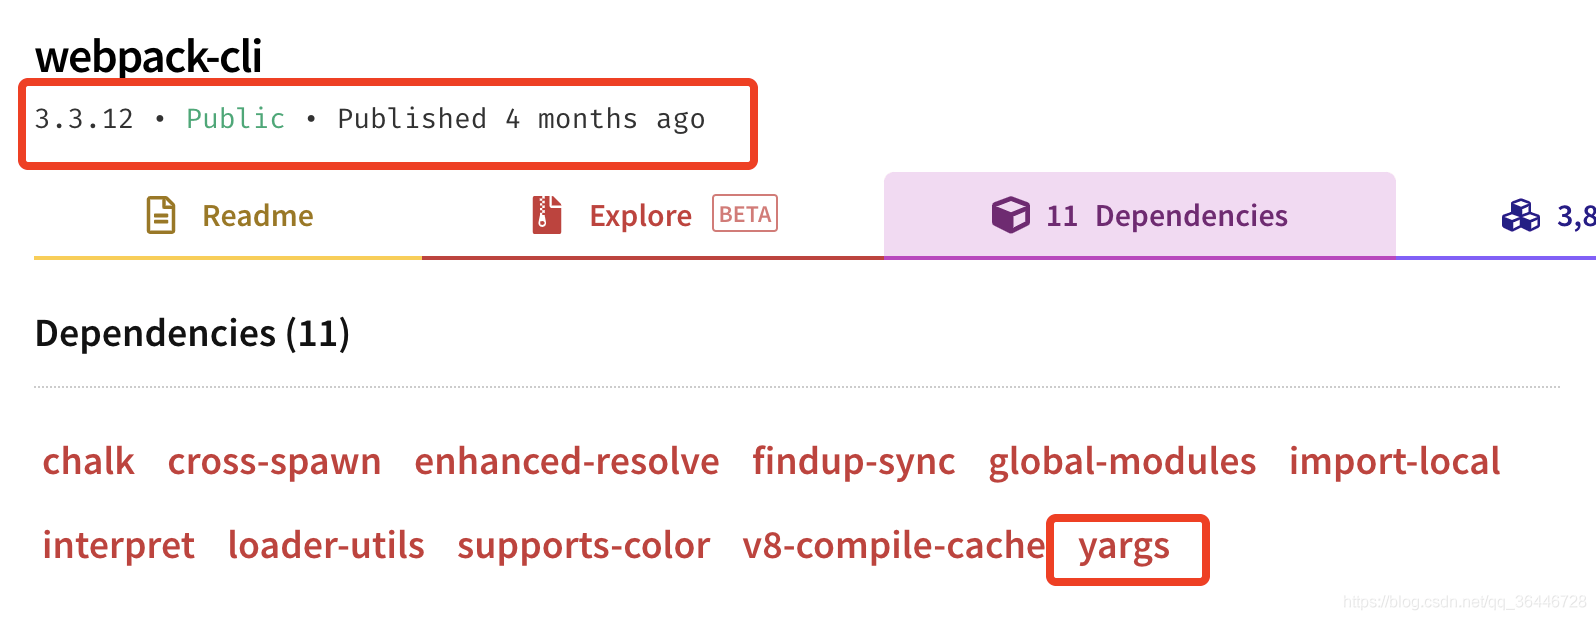Visit the v8-compile-cache package
The image size is (1596, 620).
pos(894,547)
